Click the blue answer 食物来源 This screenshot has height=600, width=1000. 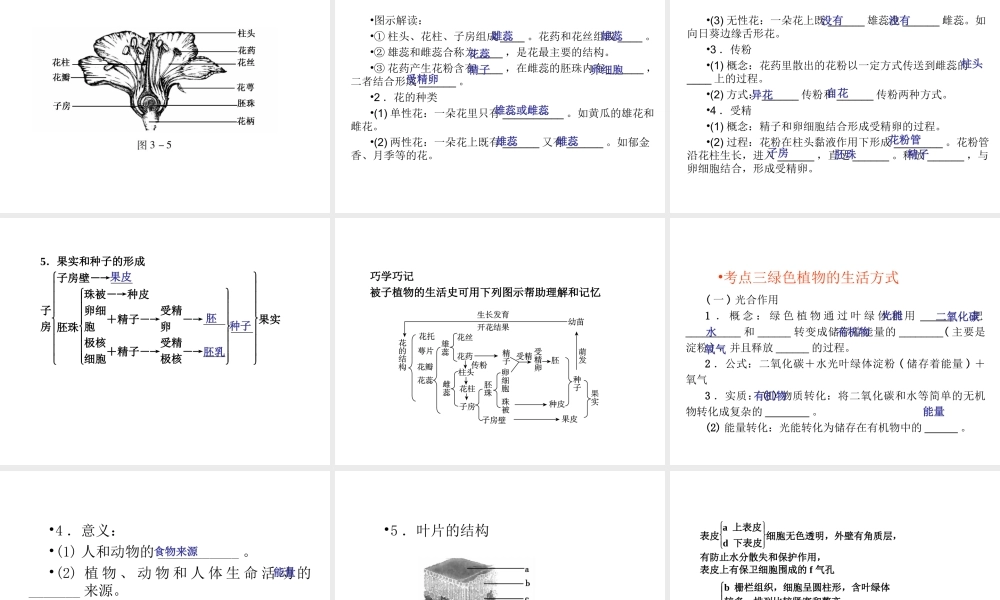177,552
